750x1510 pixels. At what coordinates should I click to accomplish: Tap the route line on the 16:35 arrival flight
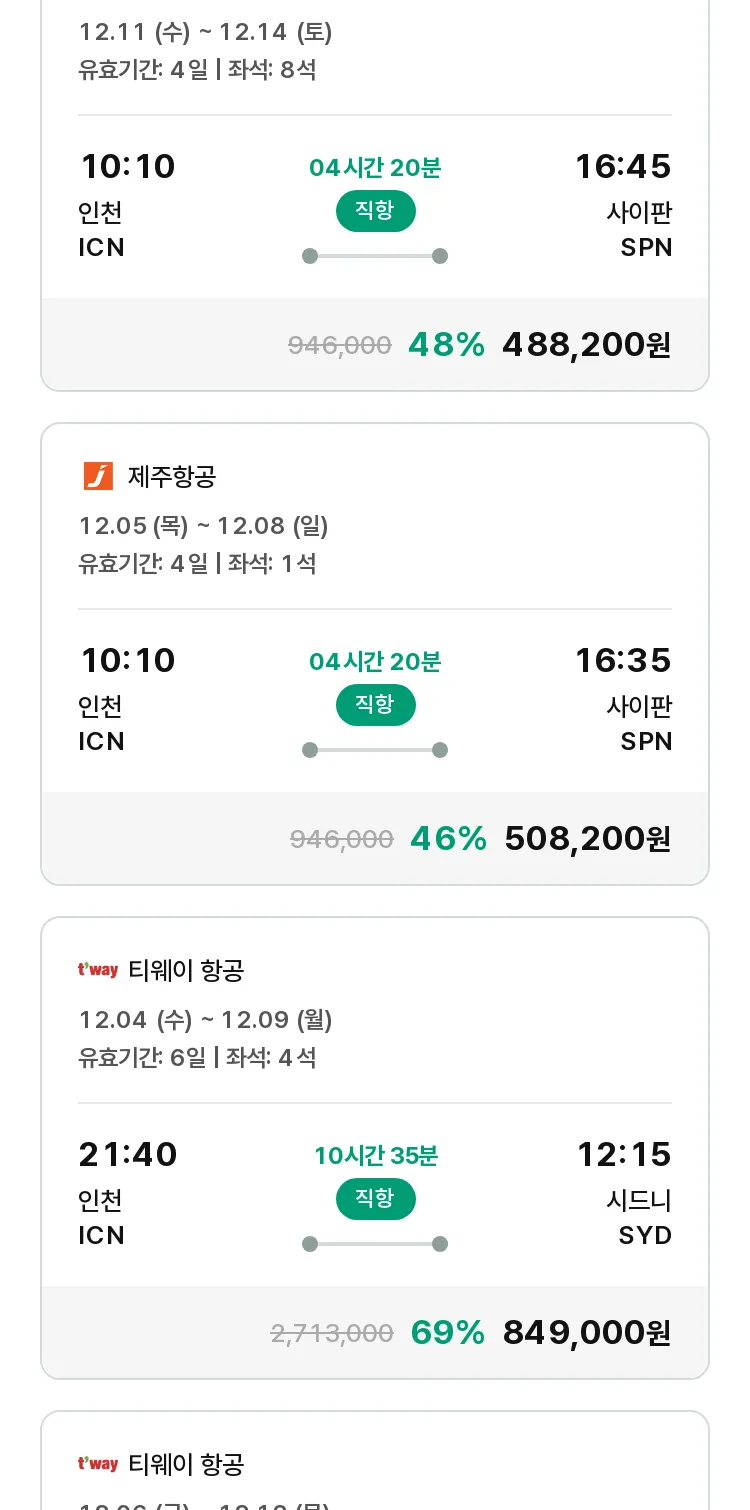pyautogui.click(x=375, y=750)
